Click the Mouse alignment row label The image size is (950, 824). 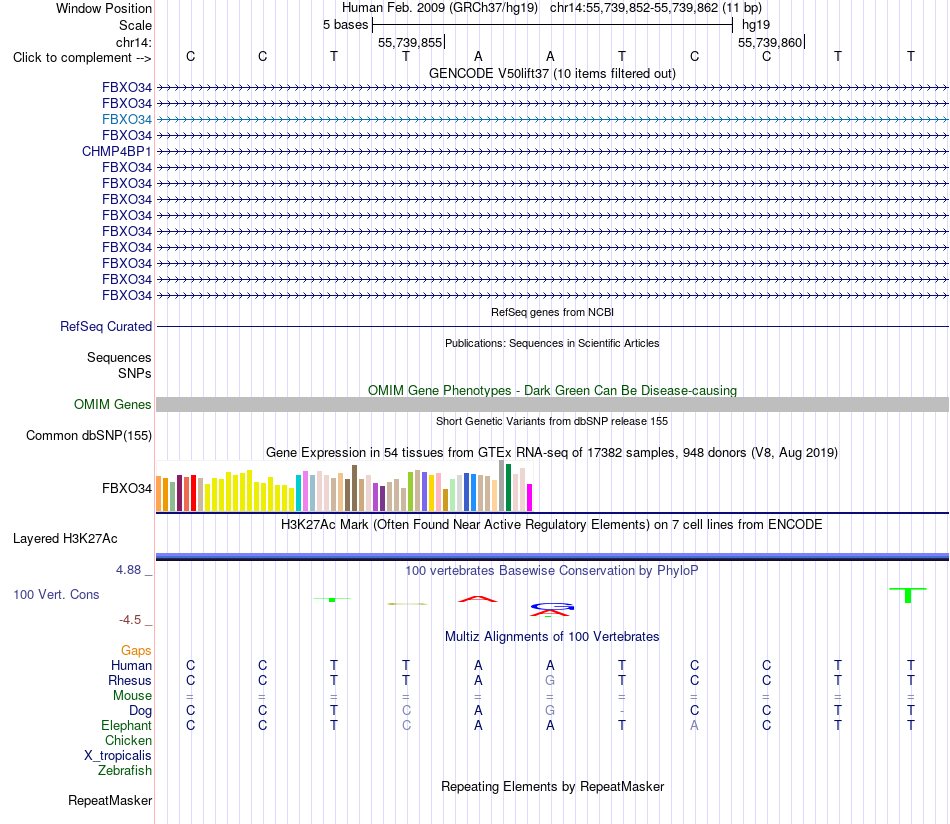coord(132,696)
